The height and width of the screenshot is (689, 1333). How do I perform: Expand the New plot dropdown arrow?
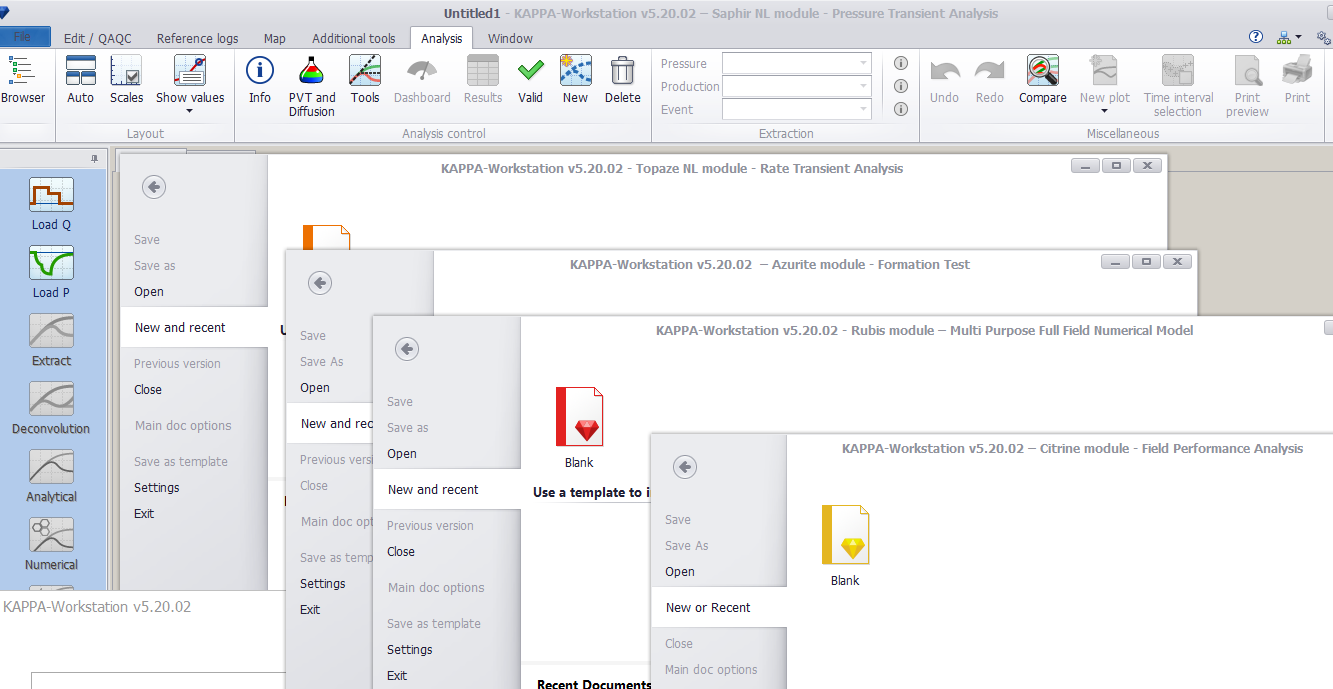1105,111
